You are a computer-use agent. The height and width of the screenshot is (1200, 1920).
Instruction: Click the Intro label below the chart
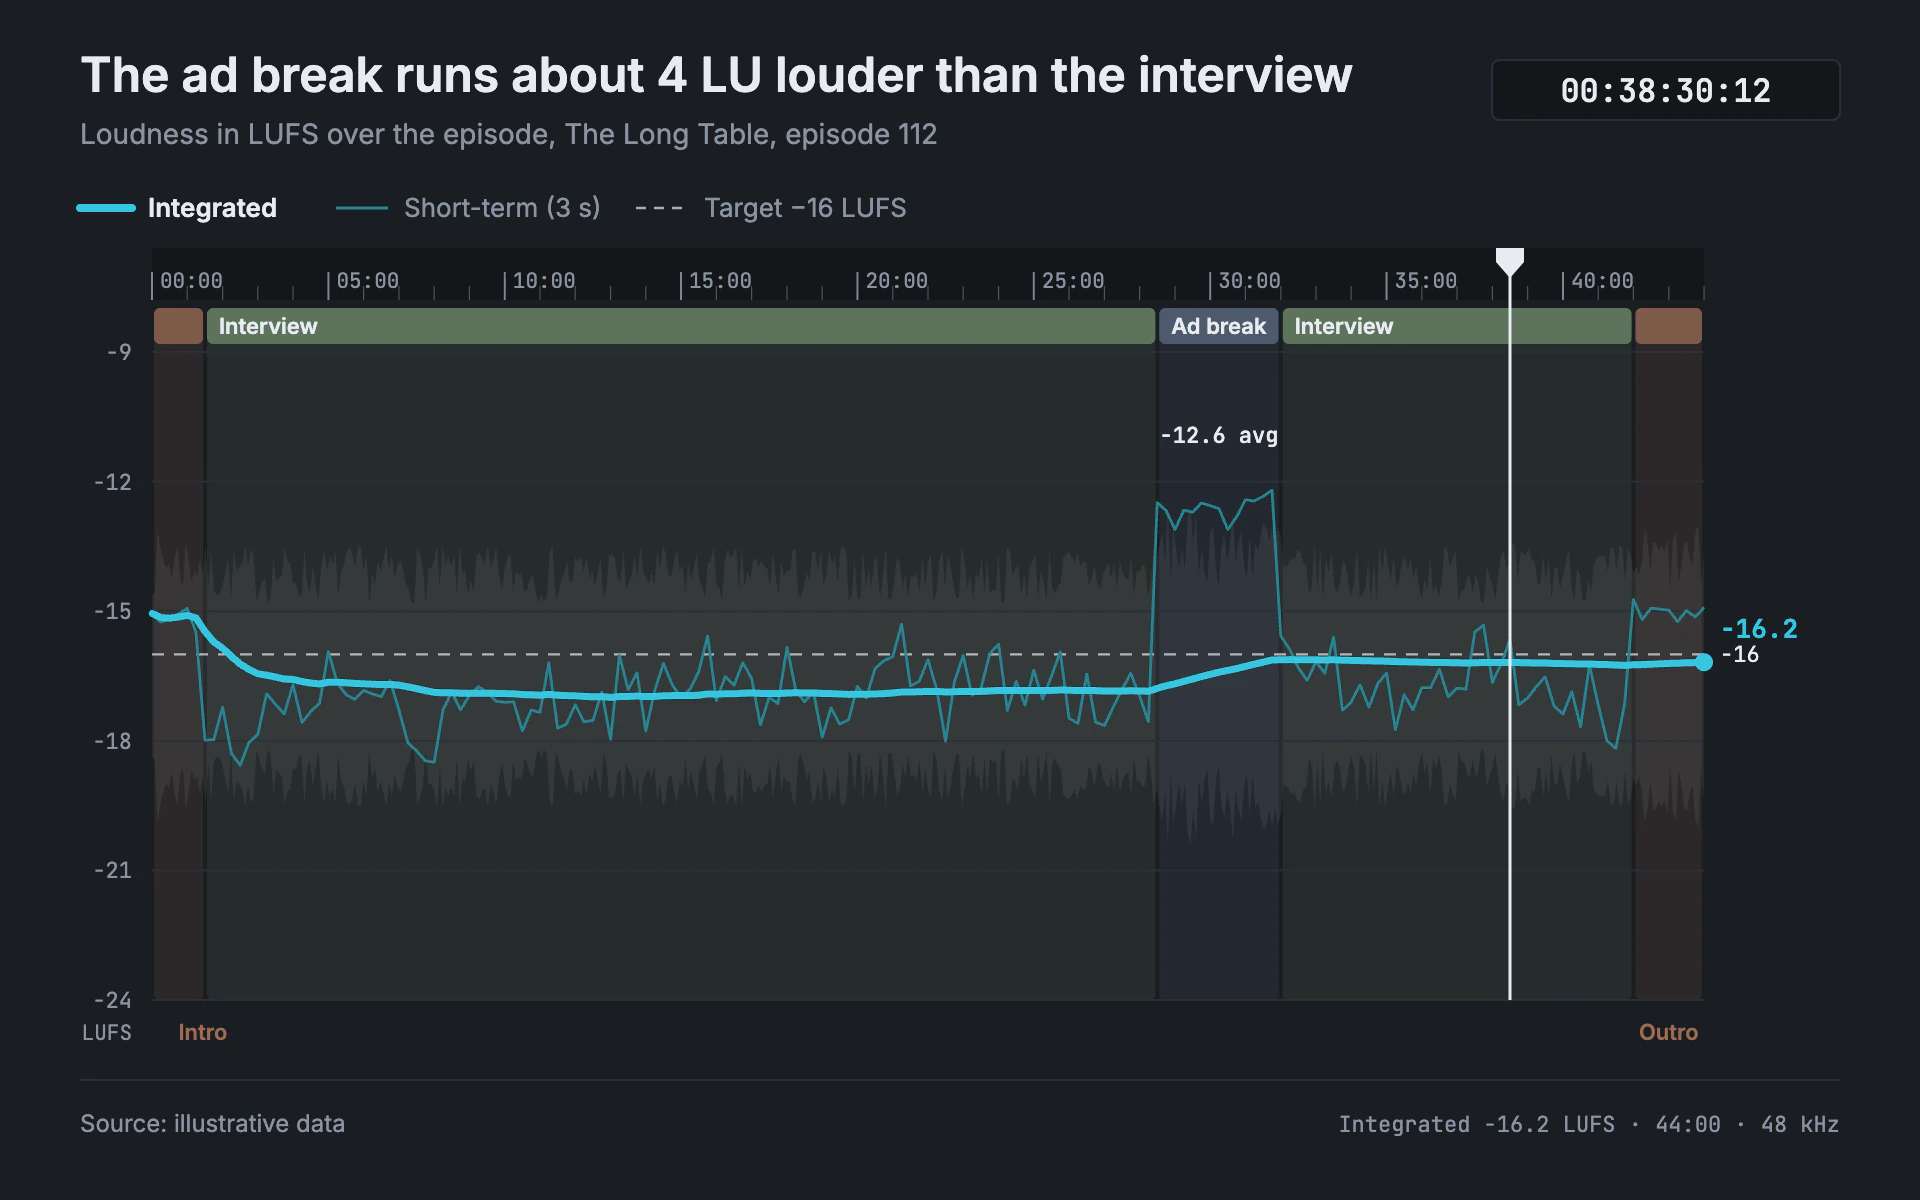[x=202, y=1032]
